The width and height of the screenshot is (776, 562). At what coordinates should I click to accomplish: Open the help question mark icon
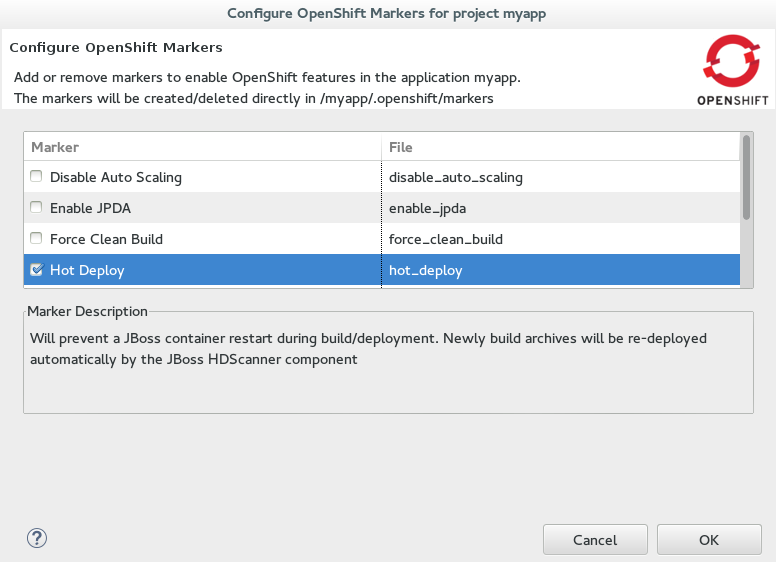[37, 538]
